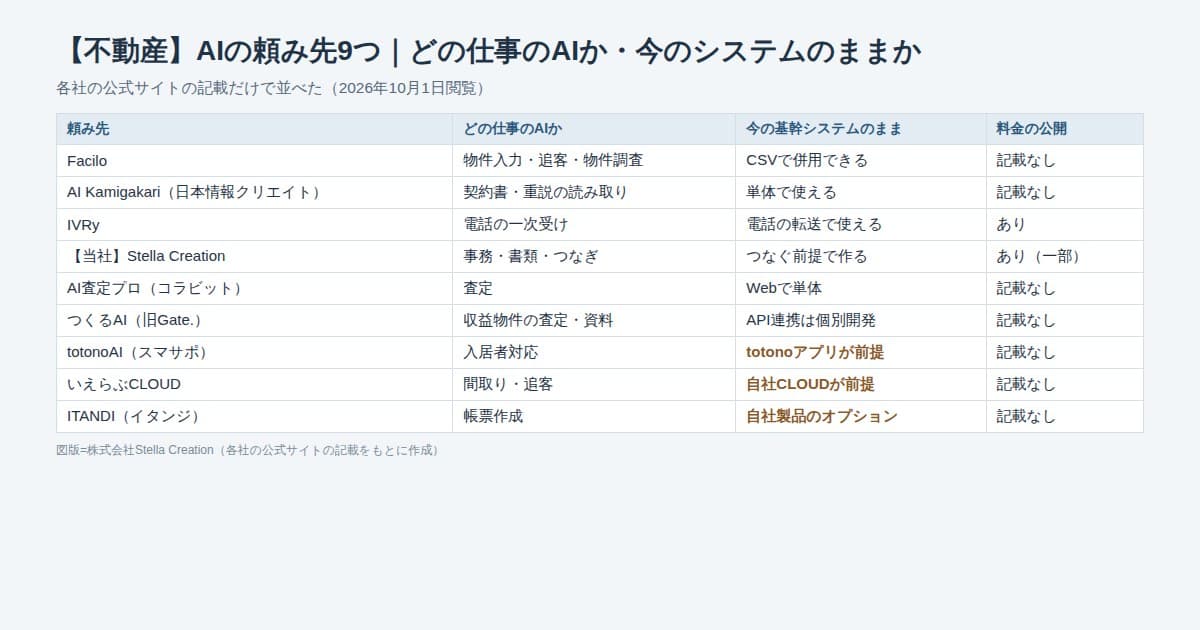Click the Webで単体 cell

(x=861, y=289)
